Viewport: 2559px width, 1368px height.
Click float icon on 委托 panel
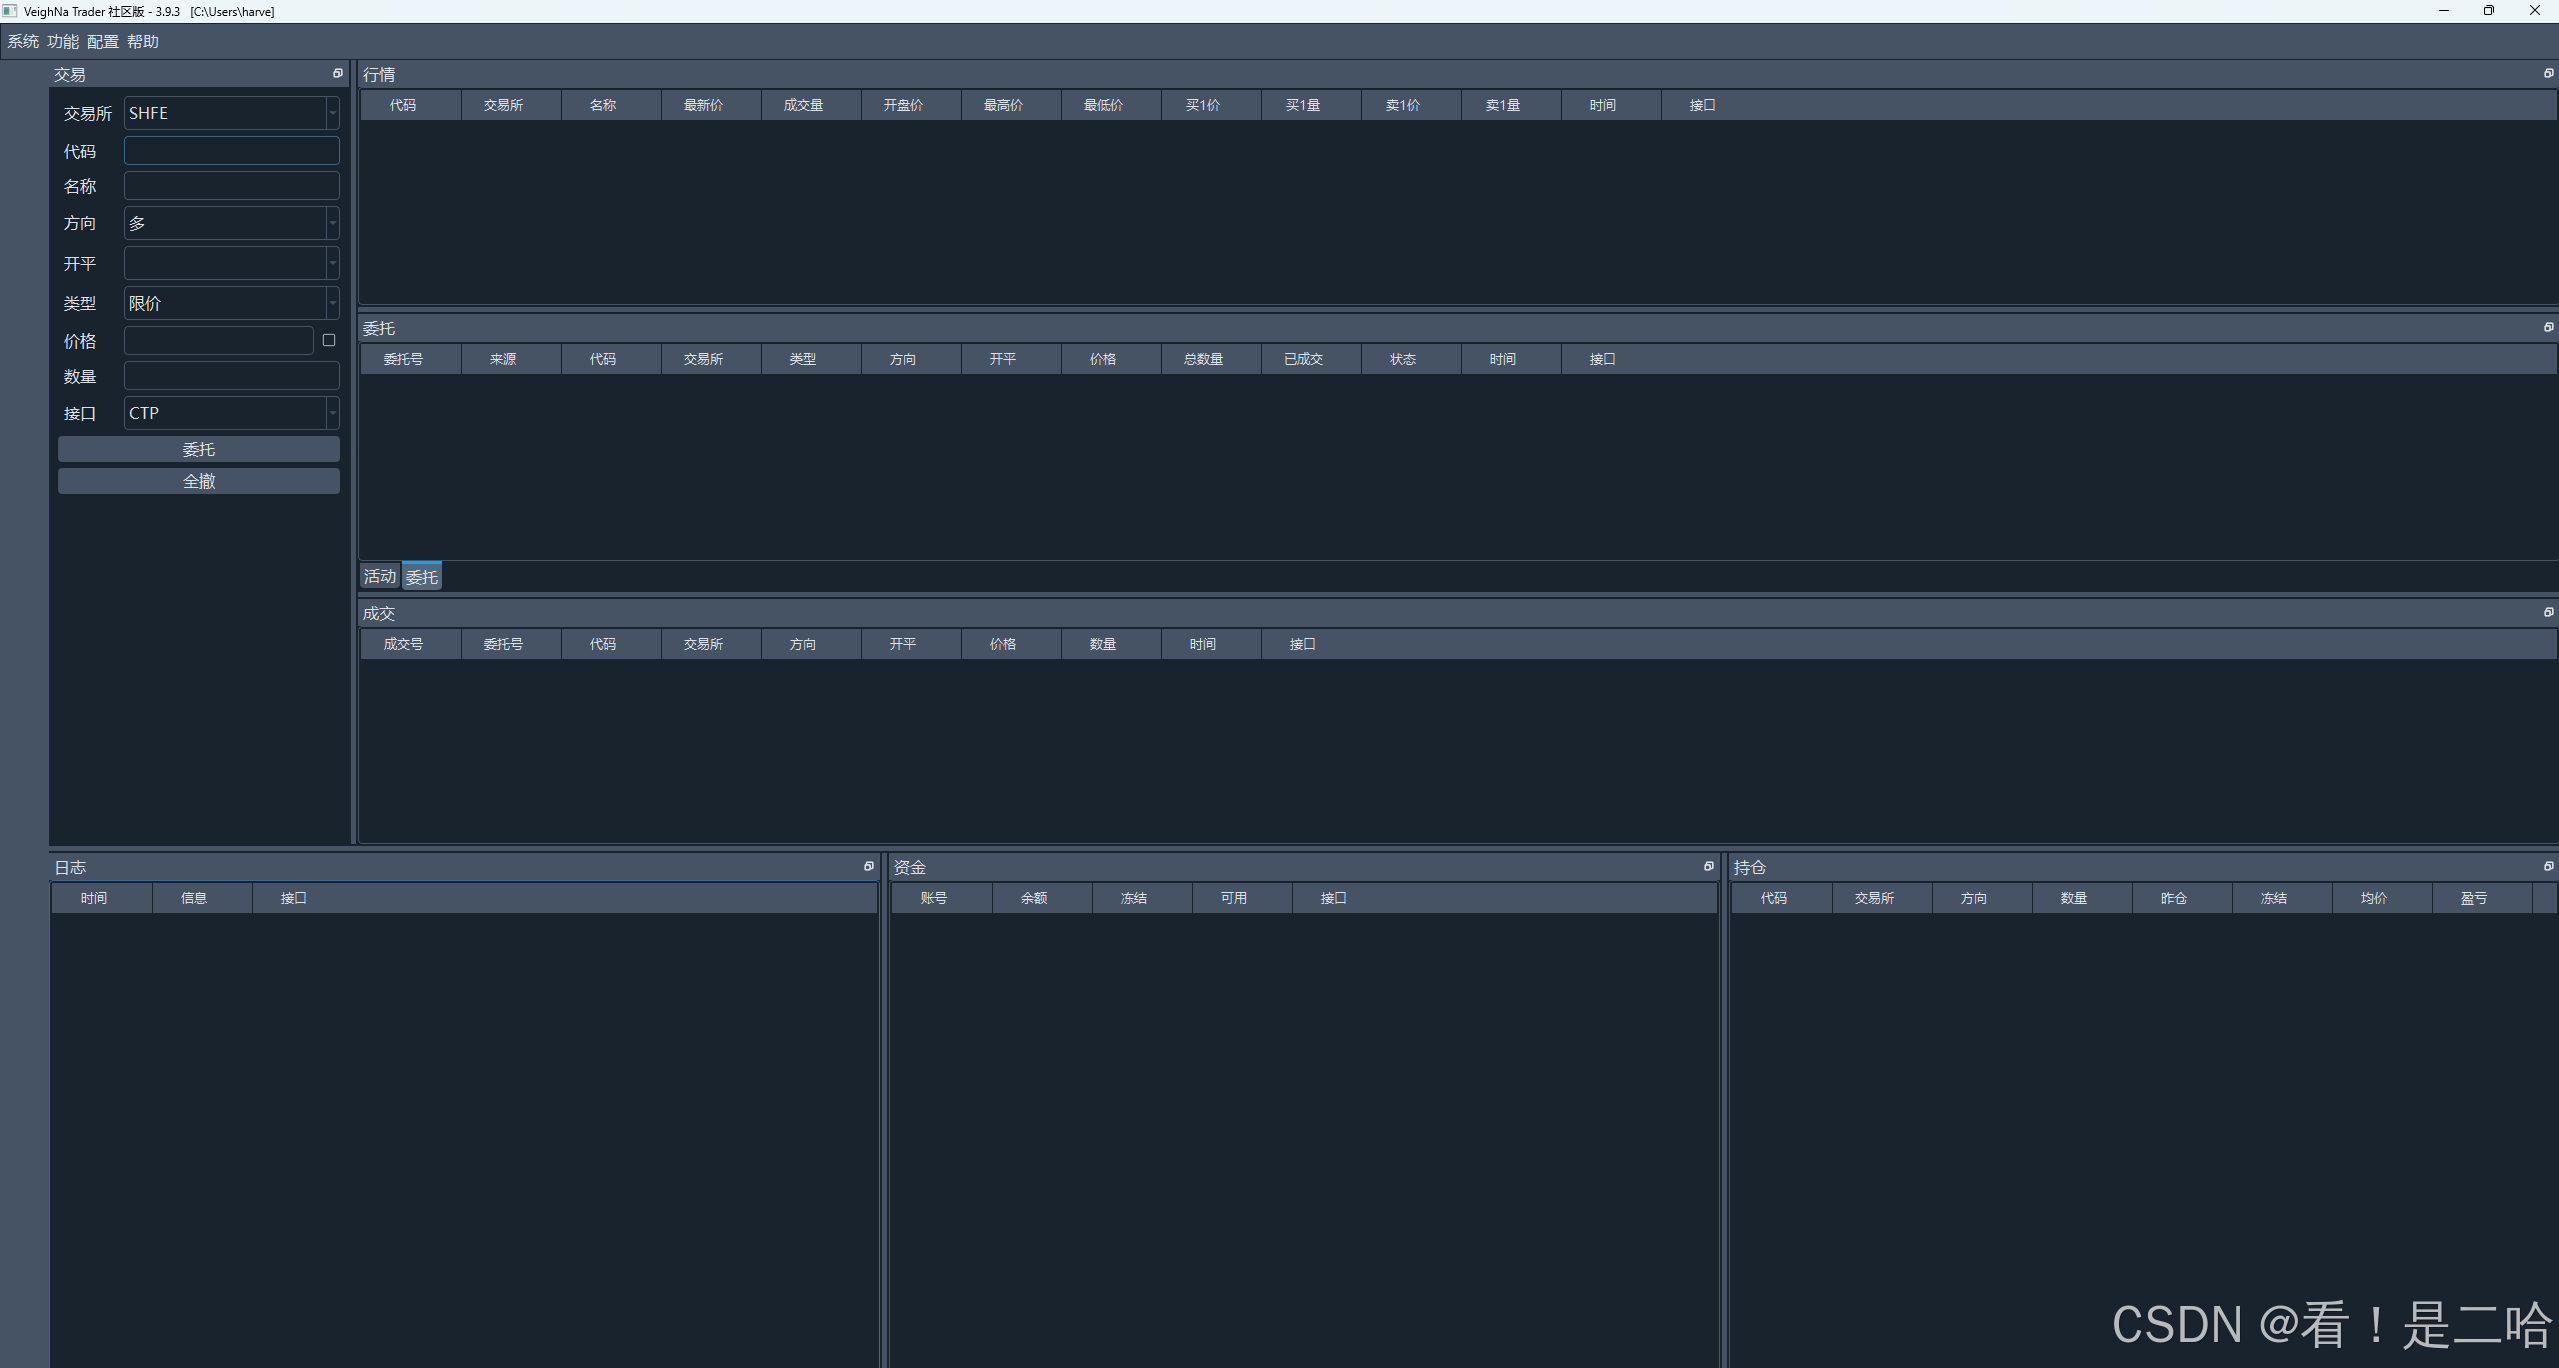2548,328
